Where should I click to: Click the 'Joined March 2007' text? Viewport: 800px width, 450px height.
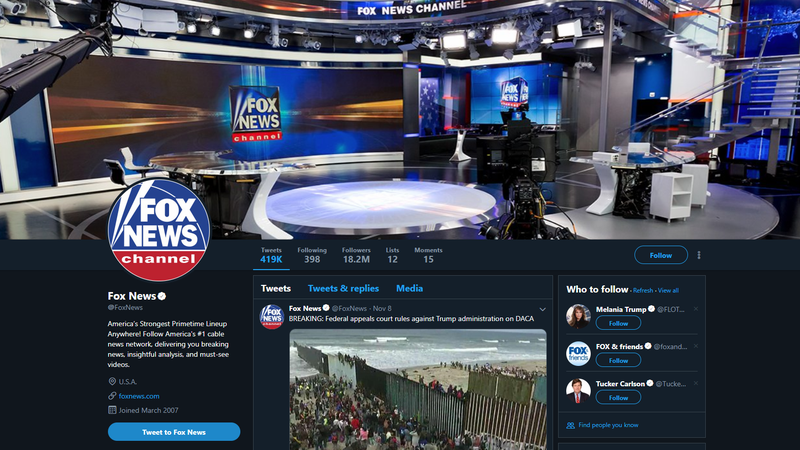(x=148, y=410)
